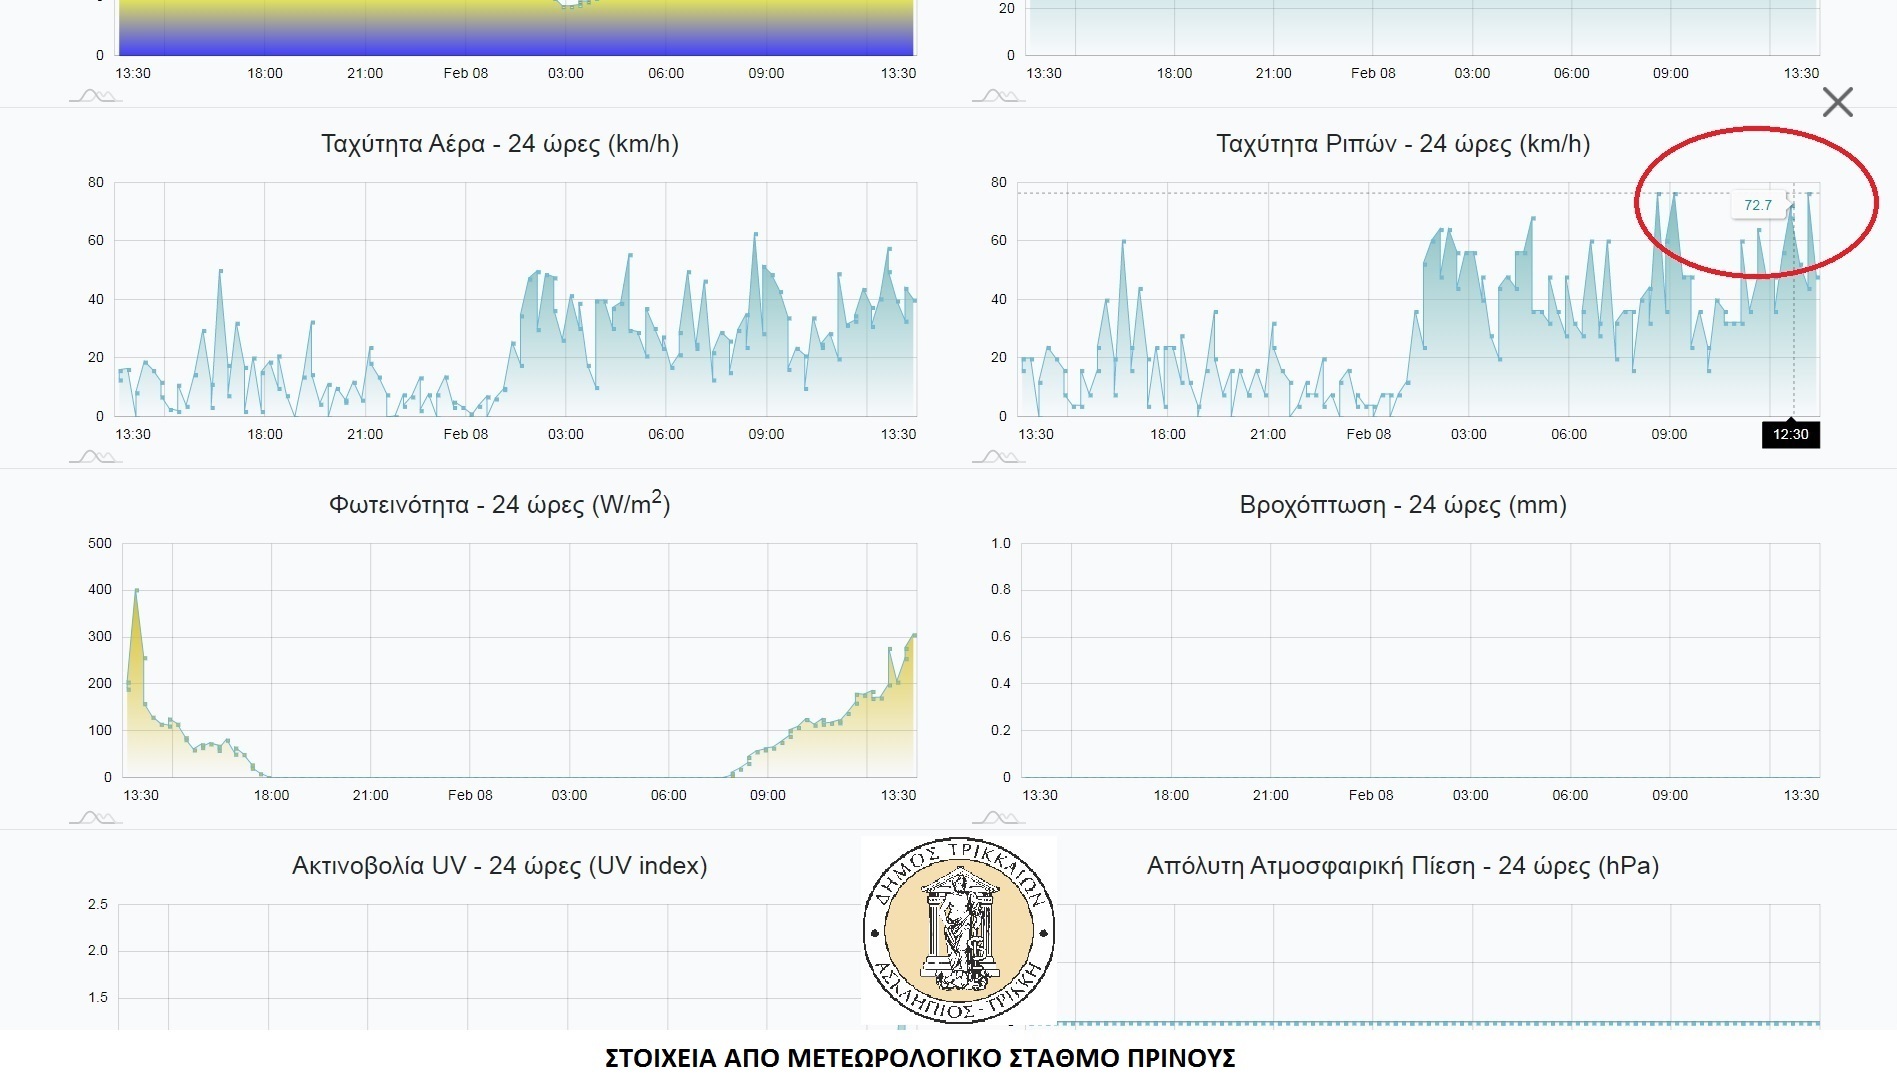Screen dimensions: 1897x1080
Task: Click the Ταχύτητα Αέρα - 24 ώρες chart title
Action: pos(500,144)
